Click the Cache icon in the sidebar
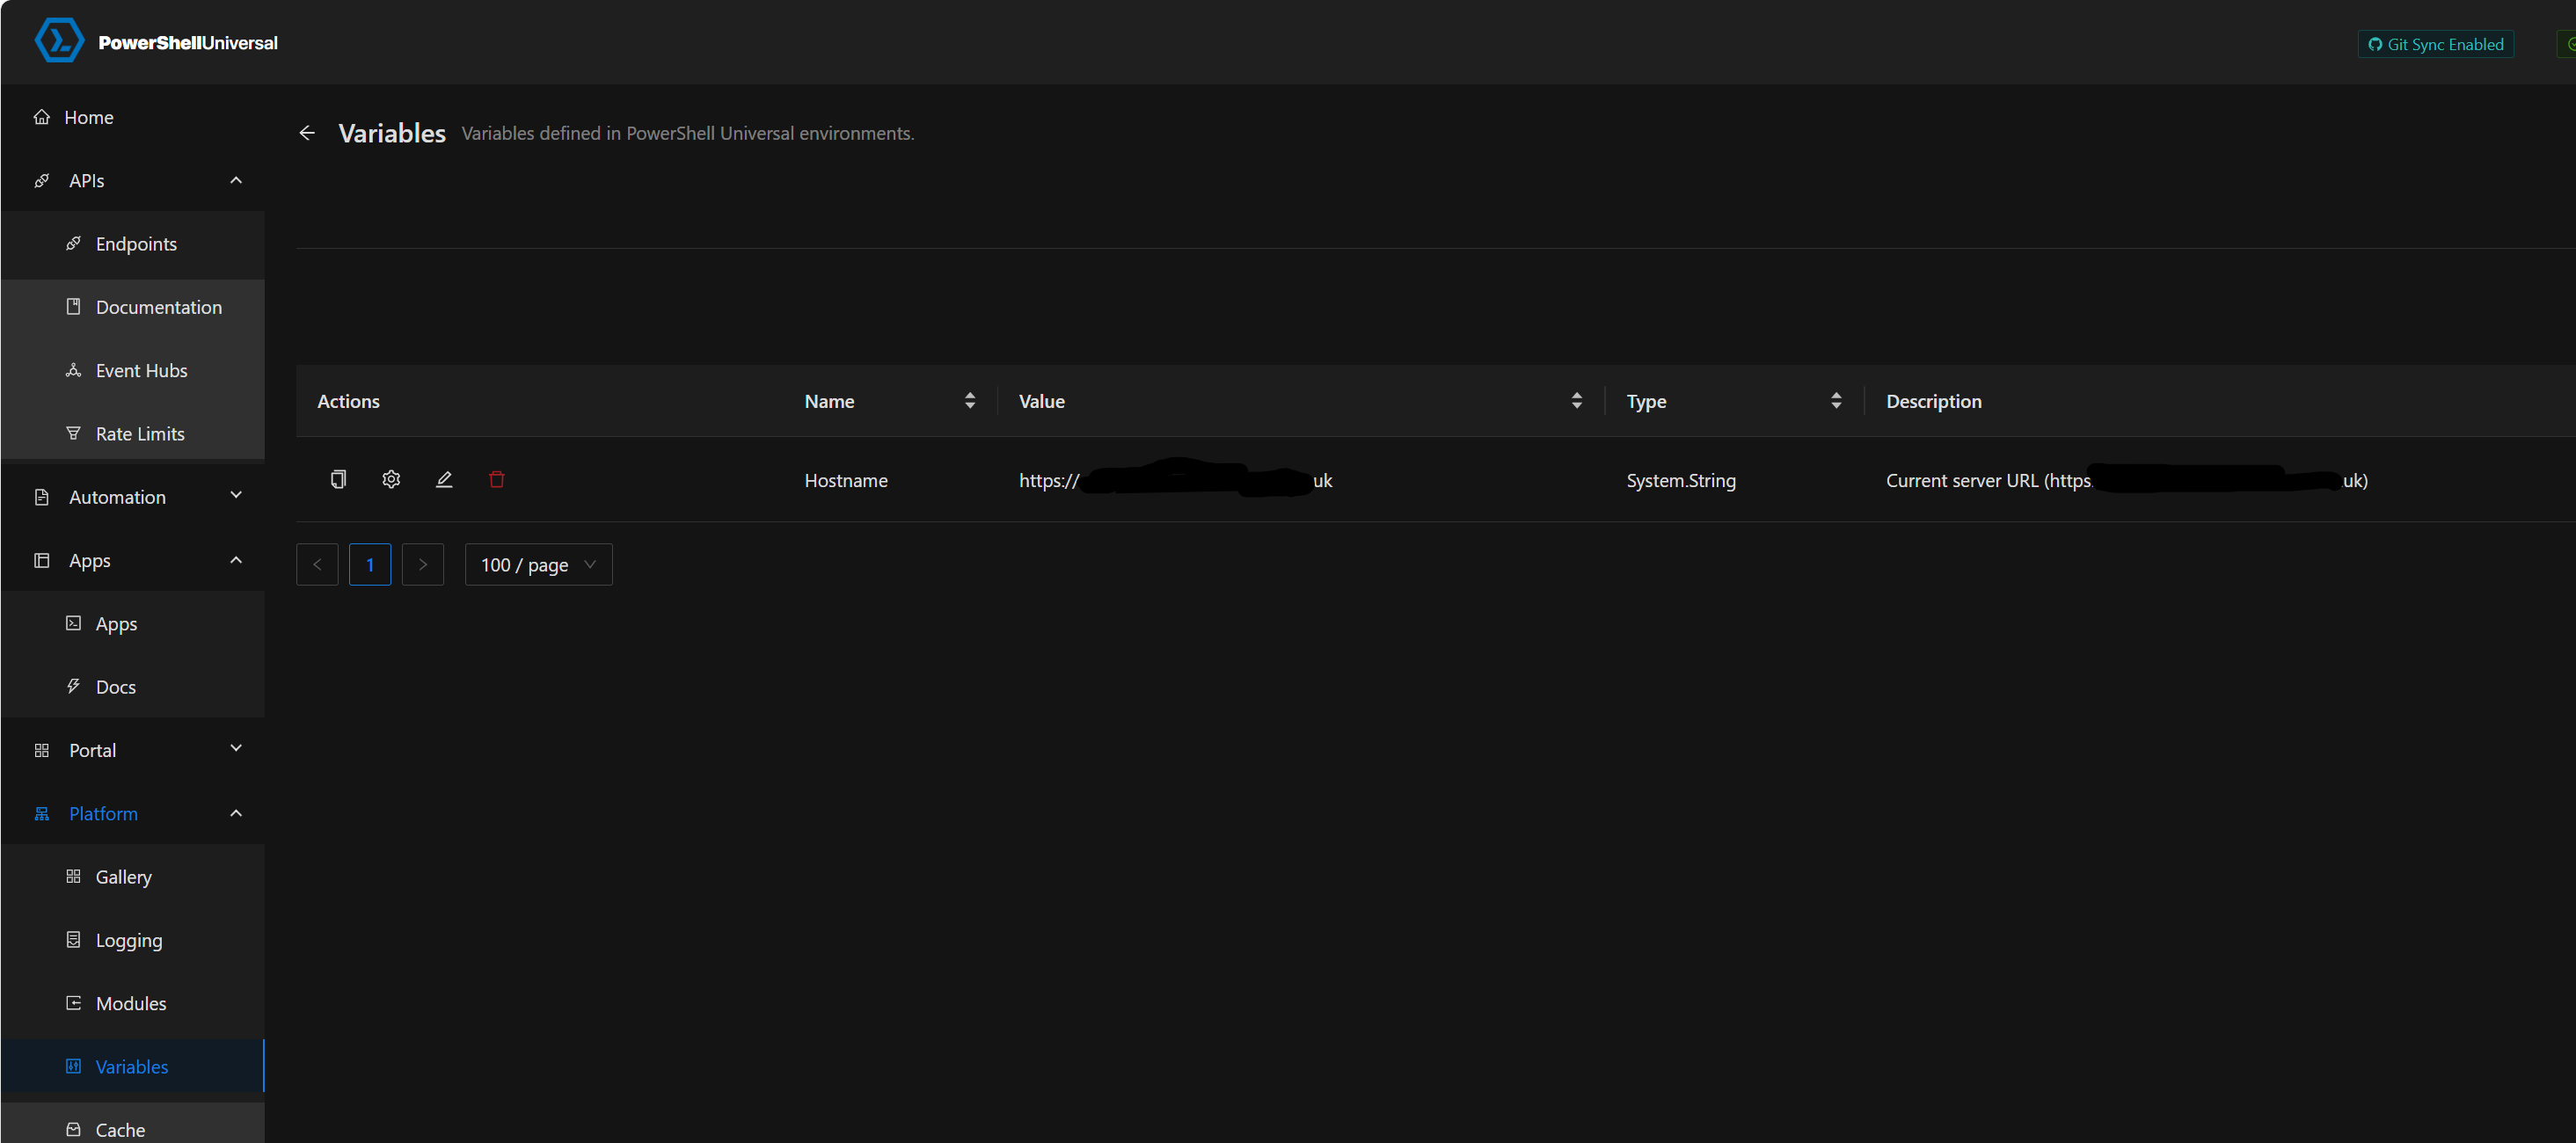The image size is (2576, 1143). [73, 1129]
